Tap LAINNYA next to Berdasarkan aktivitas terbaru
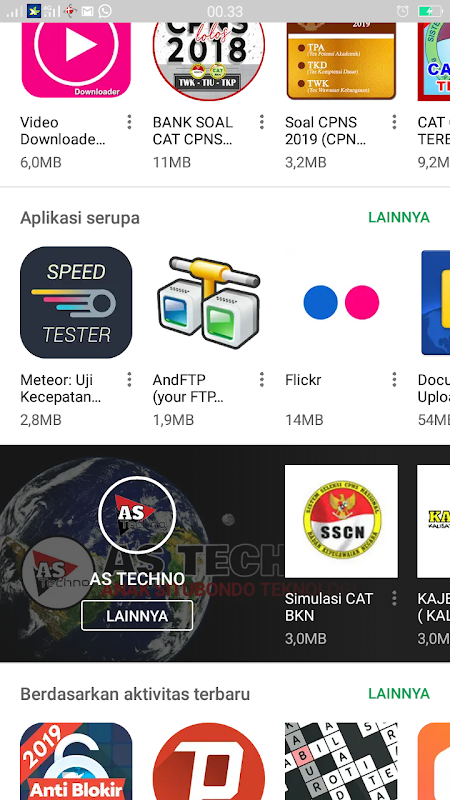Screen dimensions: 450x800 tap(399, 694)
